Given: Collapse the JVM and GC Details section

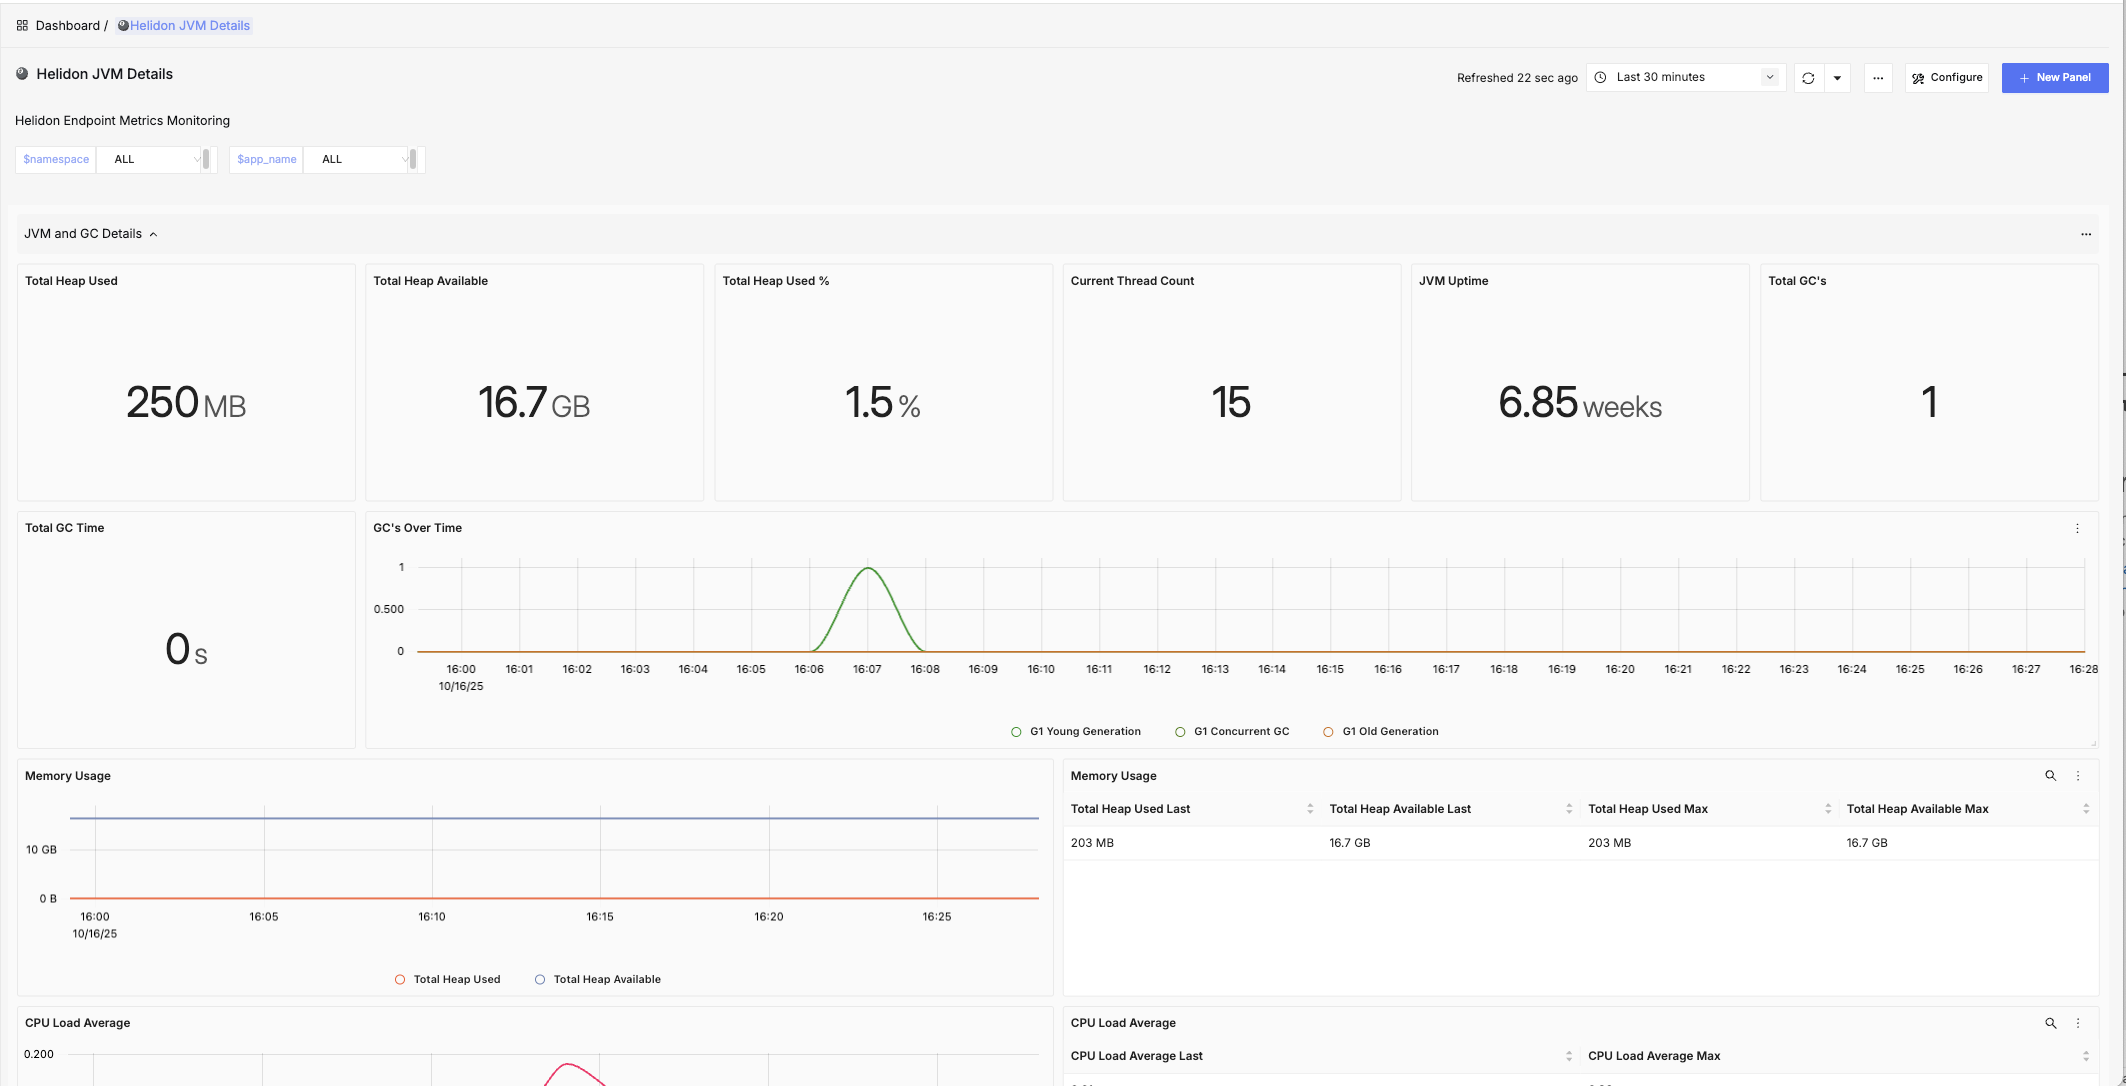Looking at the screenshot, I should pyautogui.click(x=154, y=233).
